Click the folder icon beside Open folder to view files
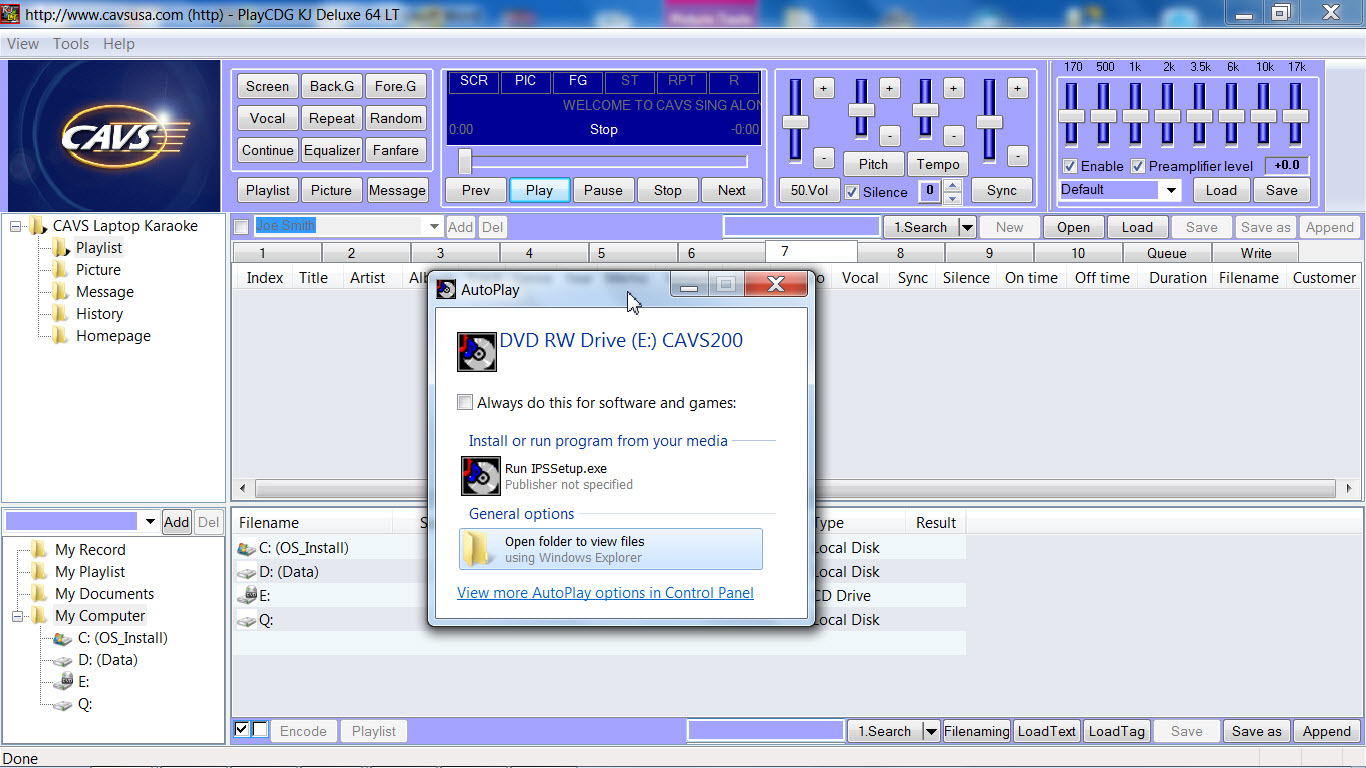Screen dimensions: 1366x768 click(480, 549)
